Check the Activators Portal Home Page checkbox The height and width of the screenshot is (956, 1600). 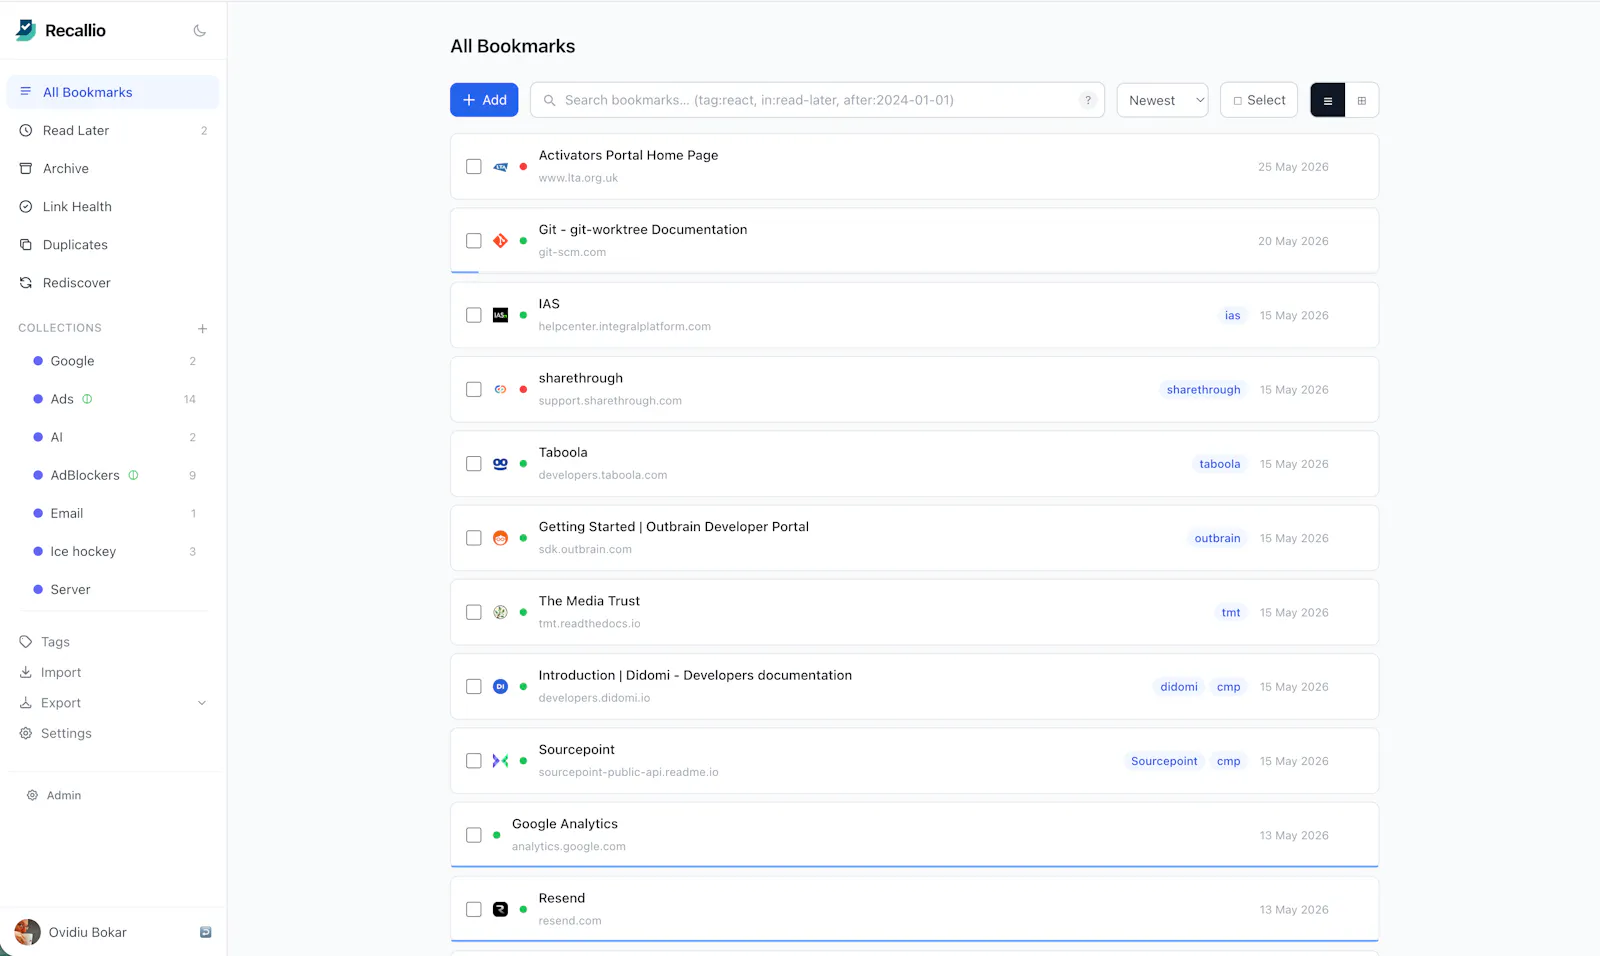[474, 167]
